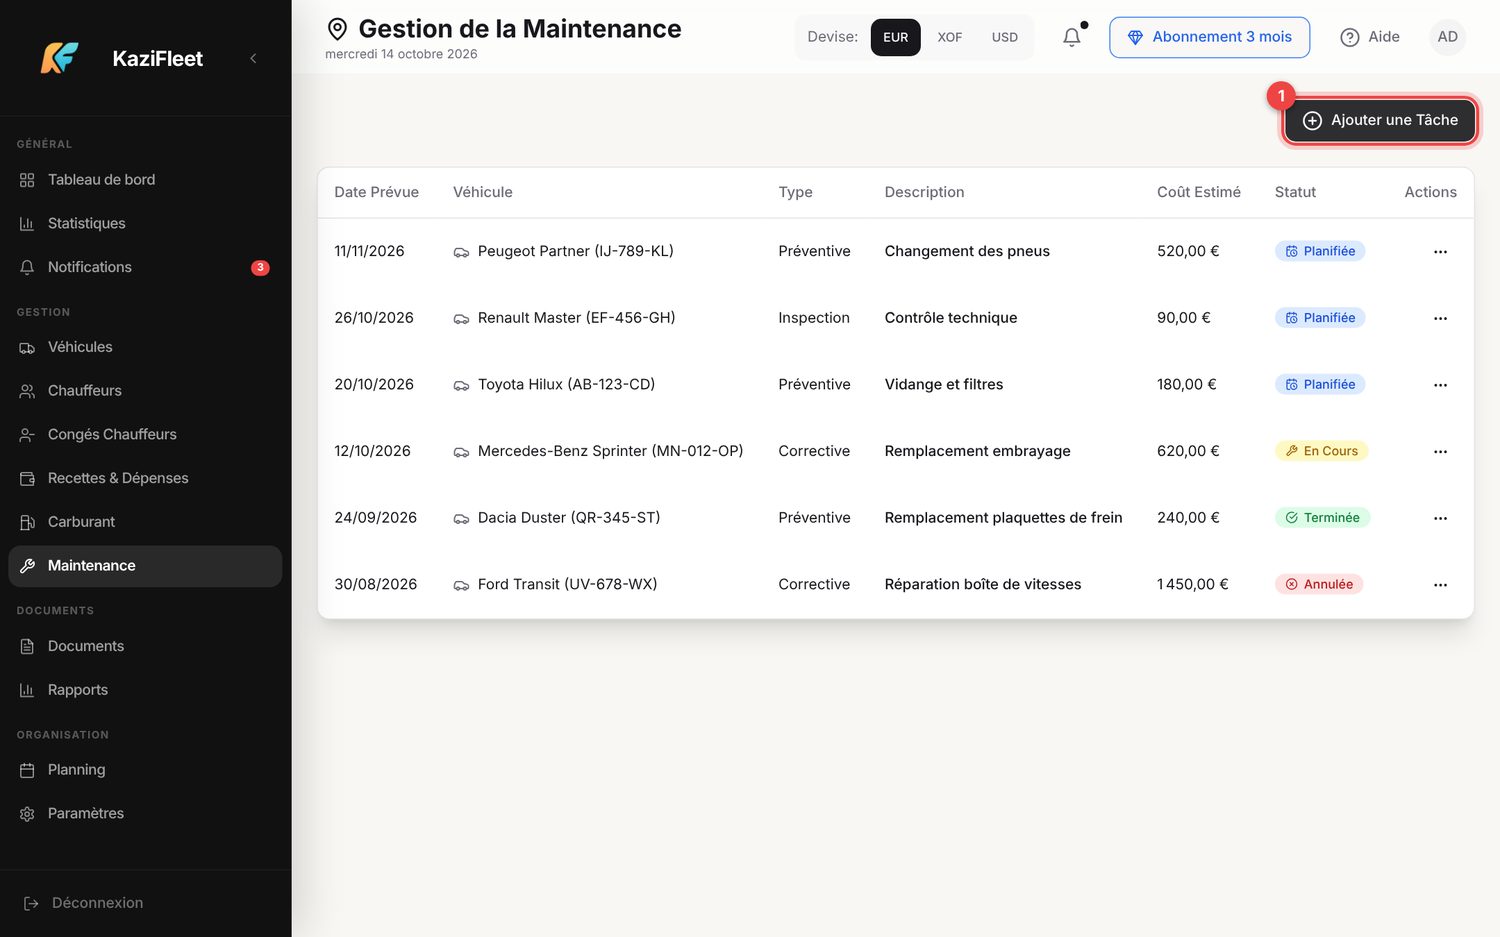
Task: Open Tableau de bord in sidebar
Action: click(145, 180)
